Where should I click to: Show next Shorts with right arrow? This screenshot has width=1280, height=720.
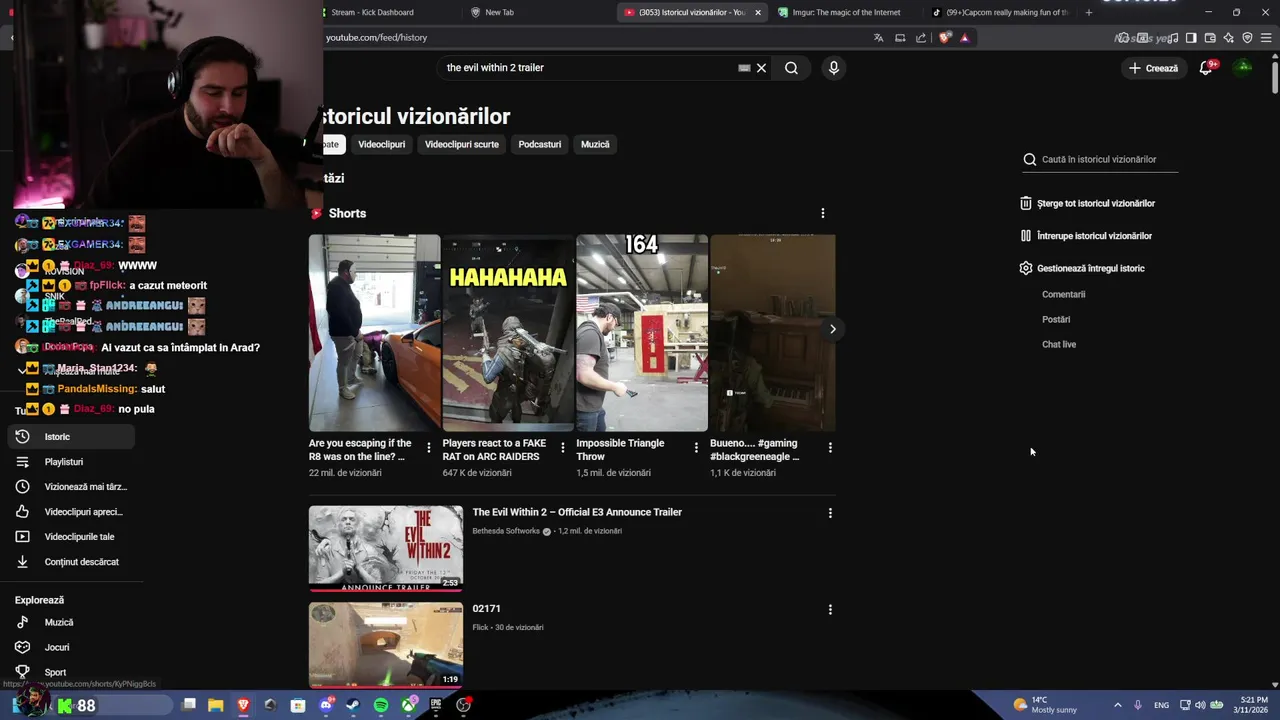tap(832, 329)
